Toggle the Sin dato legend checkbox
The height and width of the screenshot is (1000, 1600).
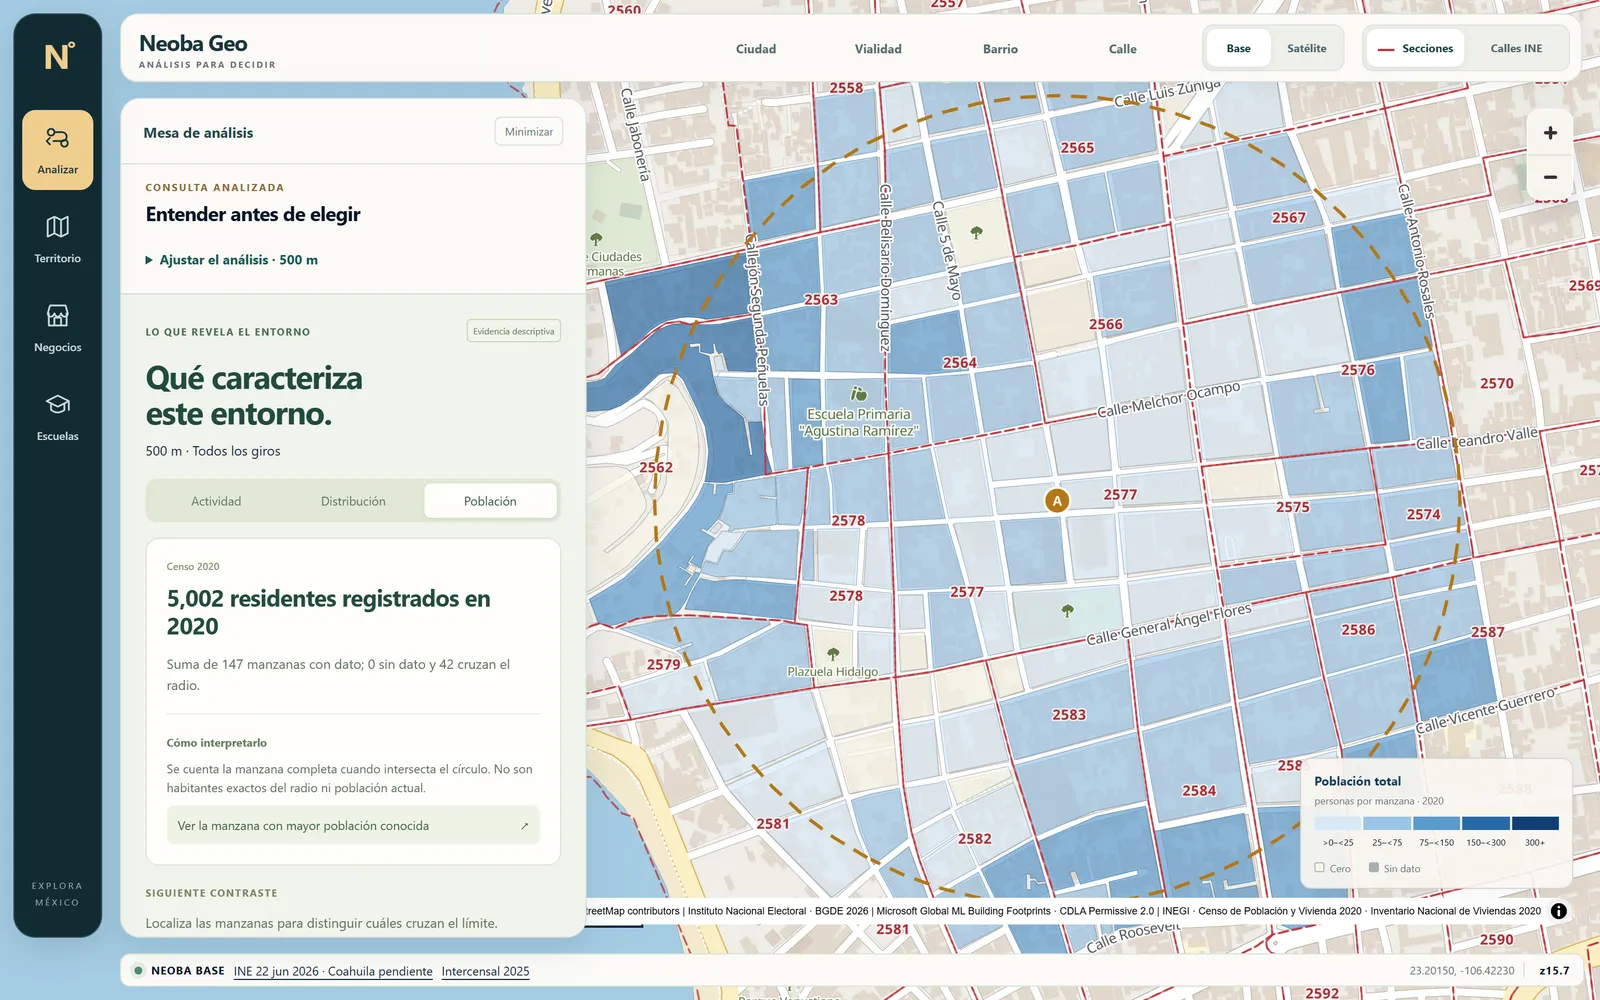pos(1374,868)
